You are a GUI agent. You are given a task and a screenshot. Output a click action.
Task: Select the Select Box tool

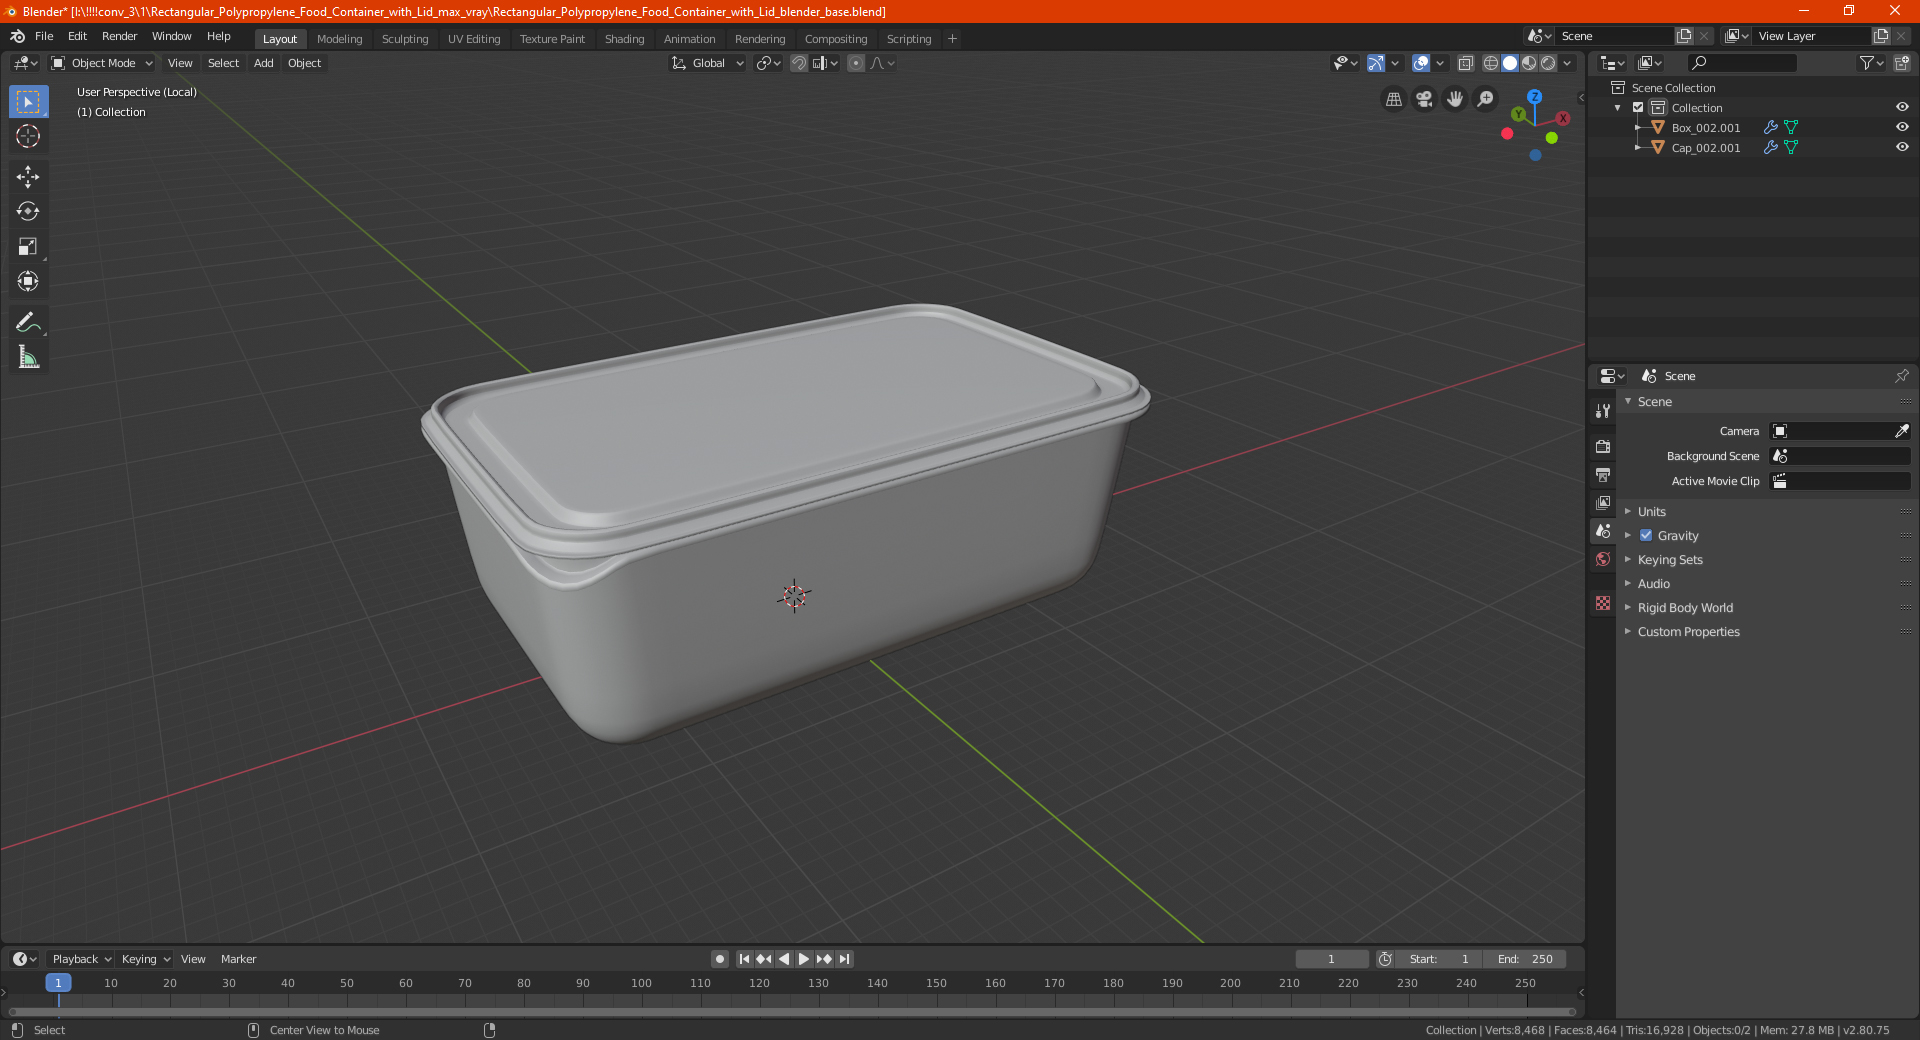coord(28,102)
